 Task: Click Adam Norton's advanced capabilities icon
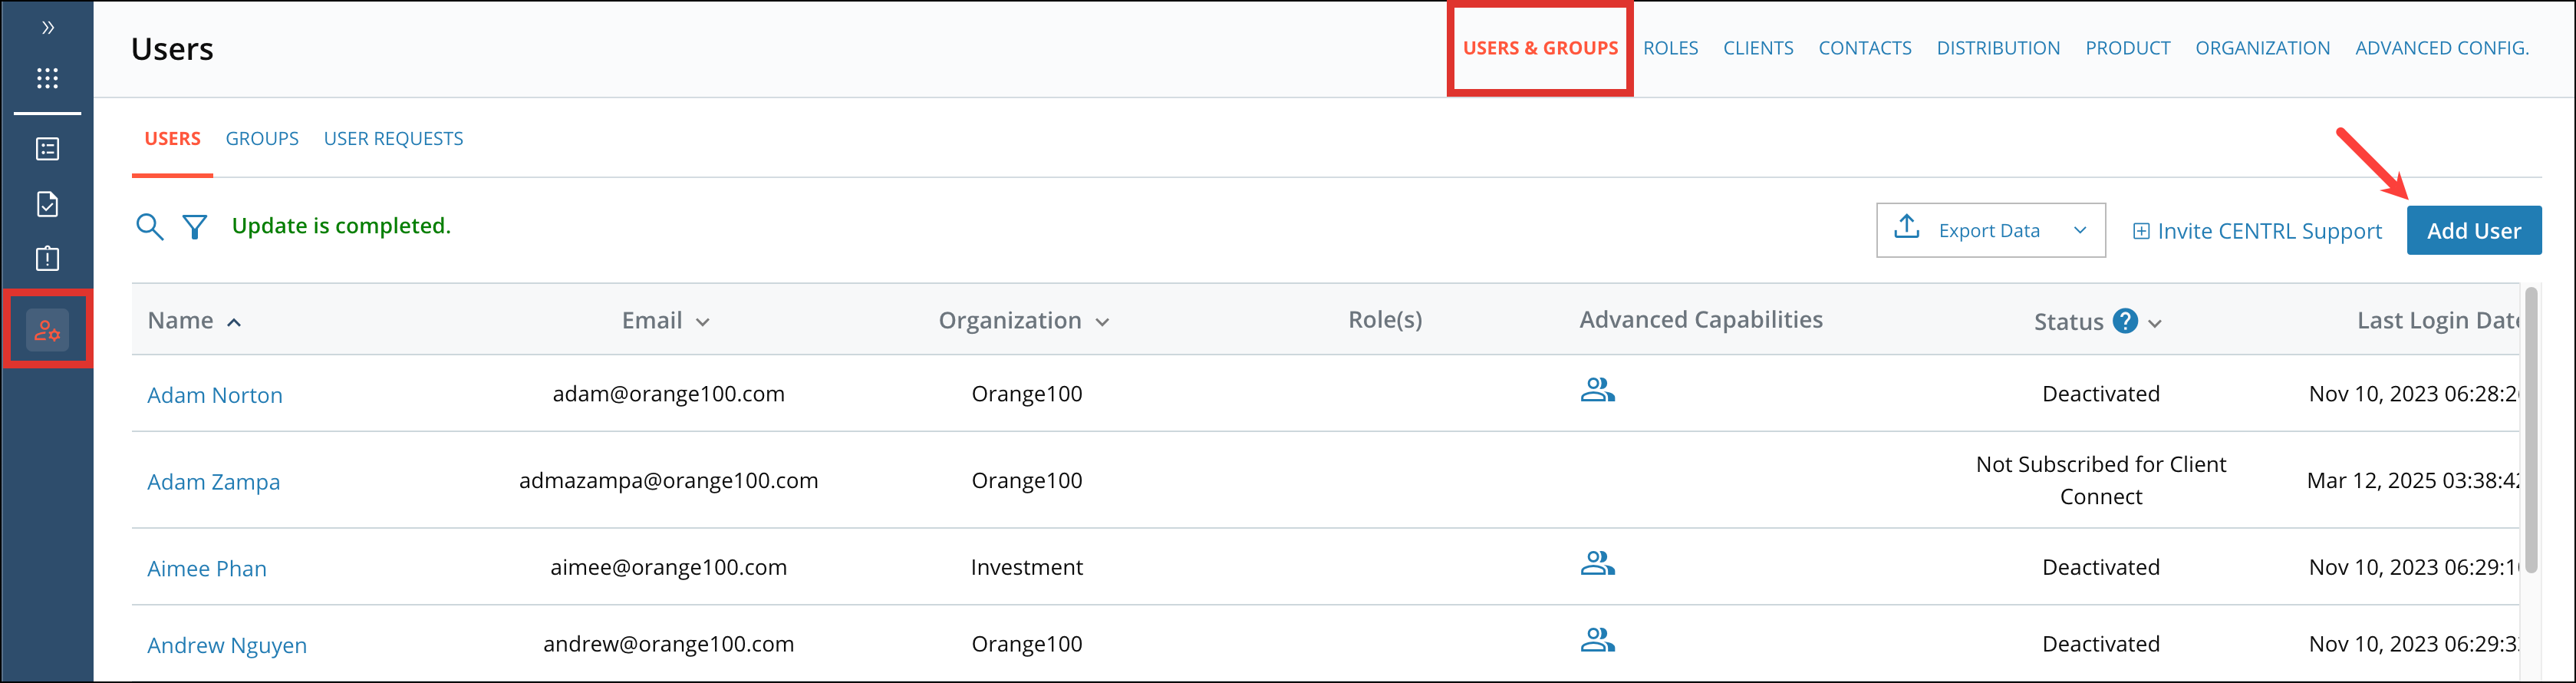click(x=1597, y=390)
